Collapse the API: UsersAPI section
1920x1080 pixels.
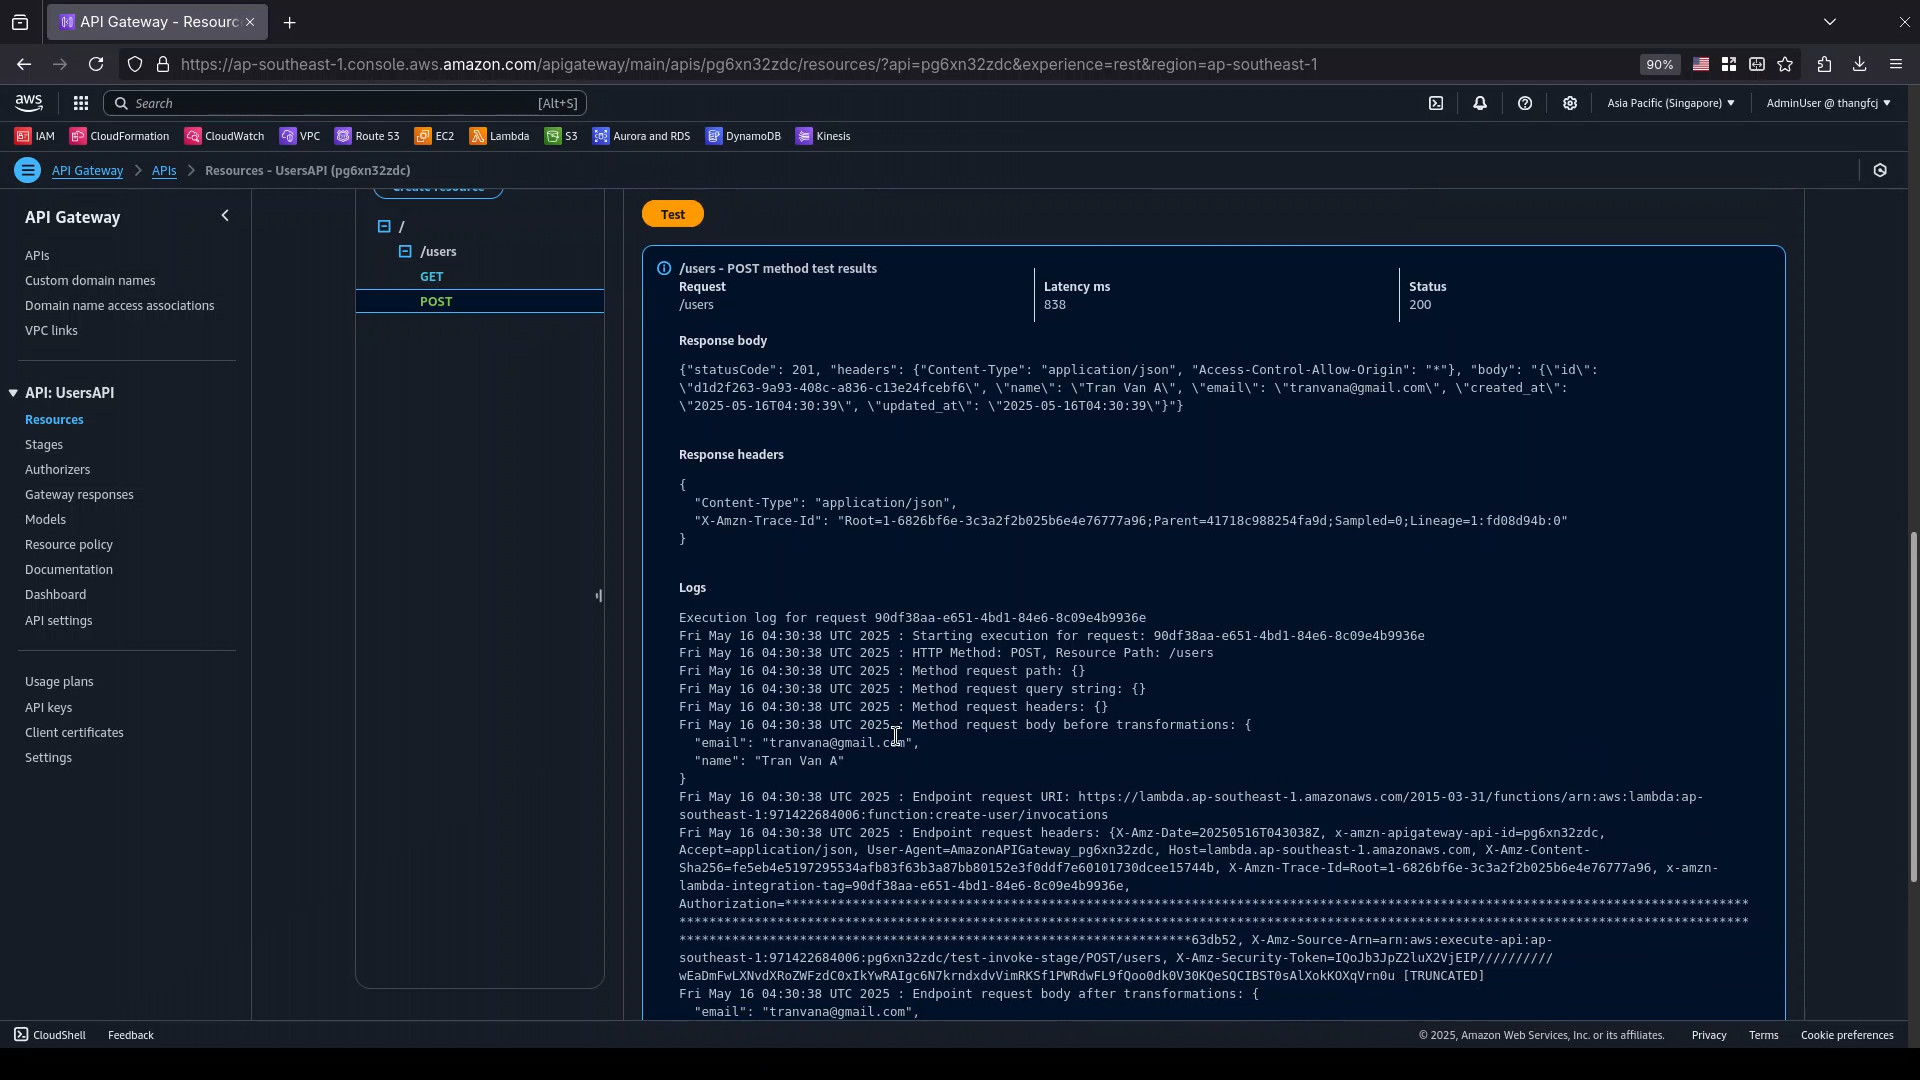click(13, 393)
